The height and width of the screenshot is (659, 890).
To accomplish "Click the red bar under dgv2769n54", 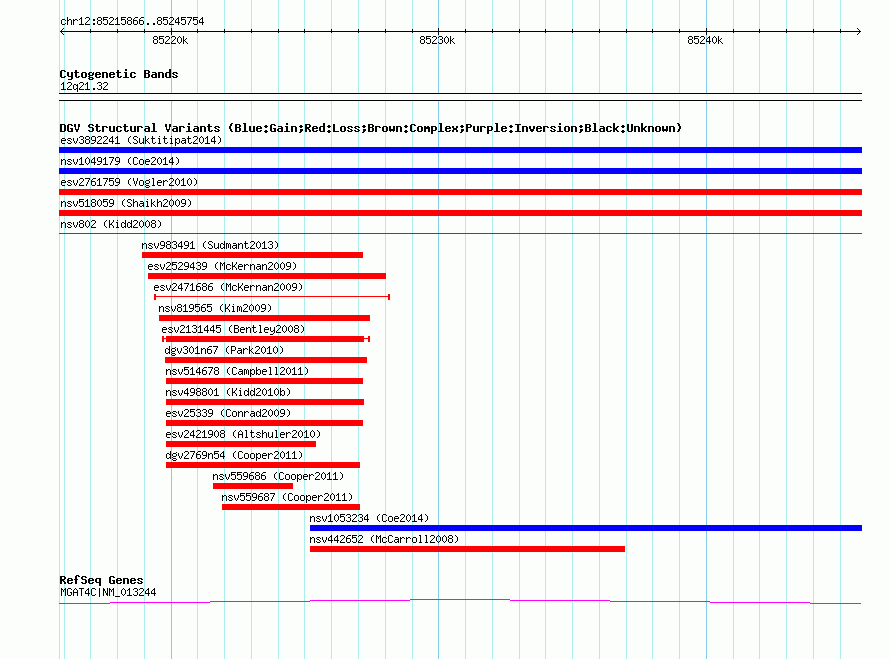I will [x=263, y=465].
